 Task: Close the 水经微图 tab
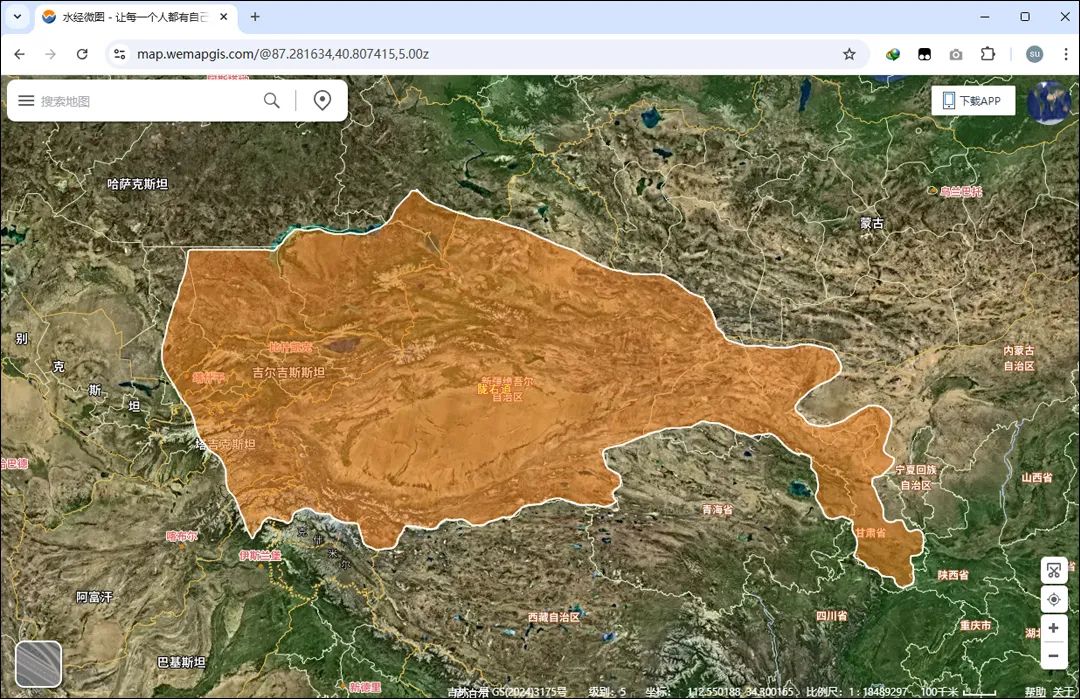pyautogui.click(x=224, y=17)
